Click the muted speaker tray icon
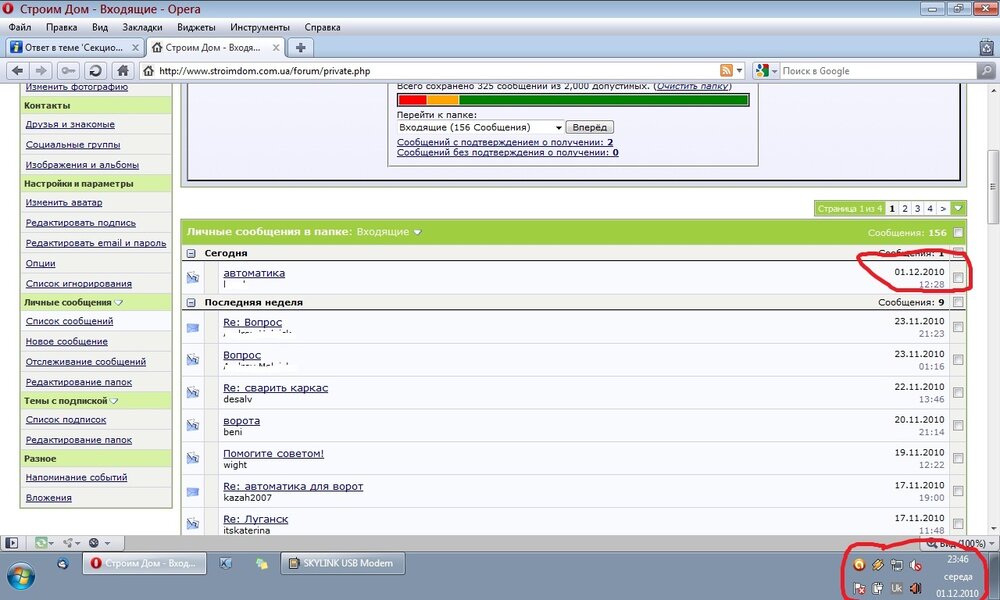This screenshot has width=1000, height=600. tap(915, 565)
